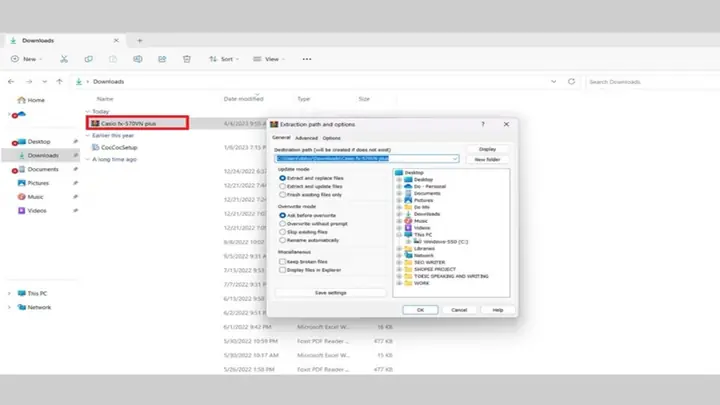
Task: Click the Search Downloads field
Action: coord(653,82)
